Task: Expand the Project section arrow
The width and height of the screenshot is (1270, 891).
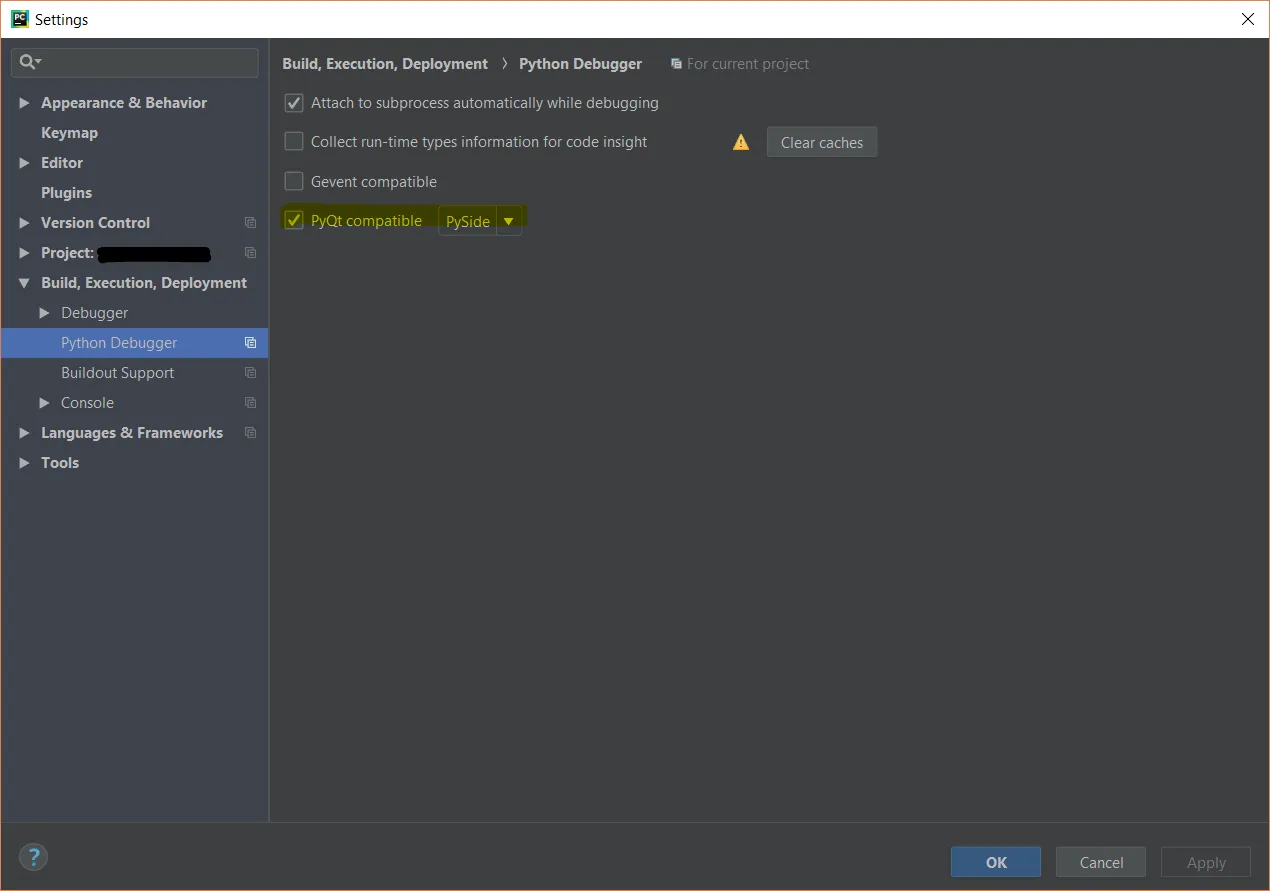Action: [x=24, y=253]
